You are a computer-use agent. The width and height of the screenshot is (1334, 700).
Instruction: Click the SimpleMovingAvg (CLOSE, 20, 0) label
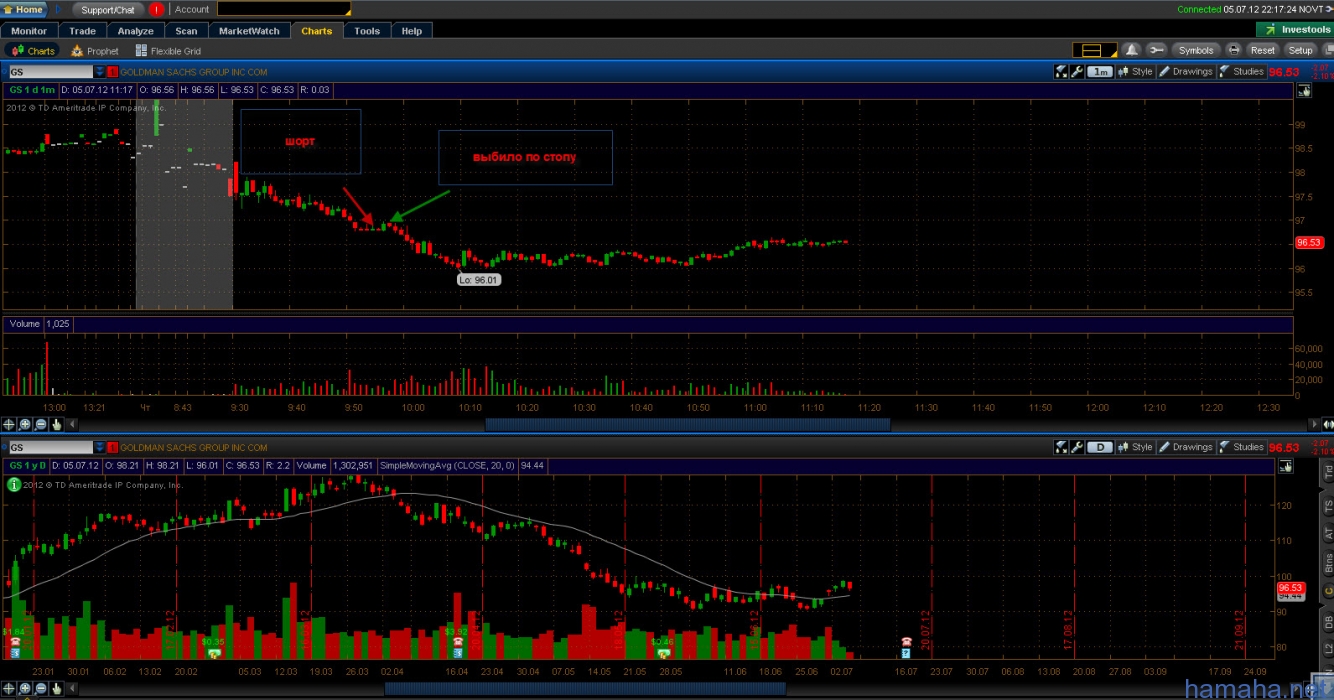click(x=449, y=466)
